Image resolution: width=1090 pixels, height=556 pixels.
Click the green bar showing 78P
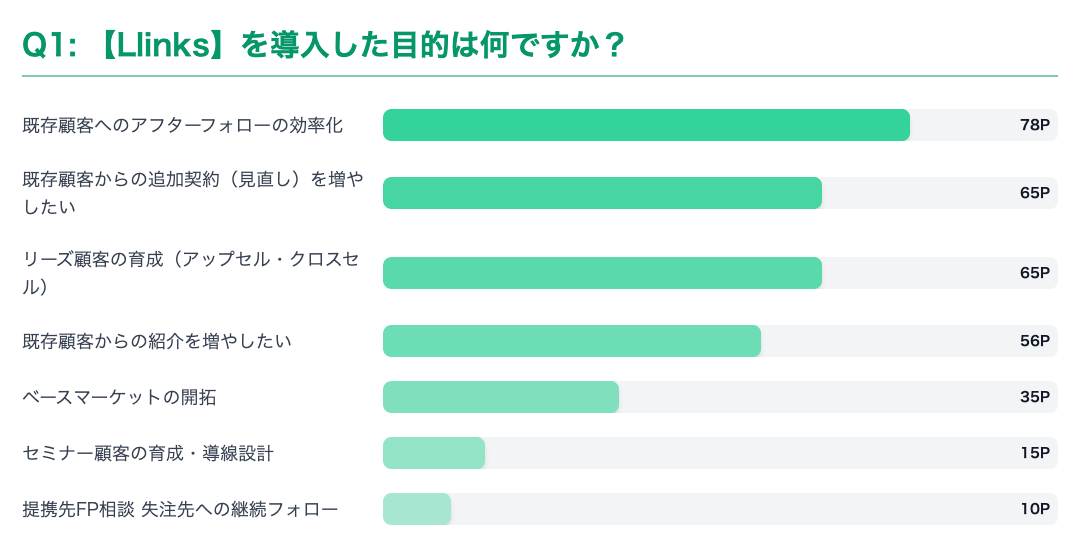[646, 125]
